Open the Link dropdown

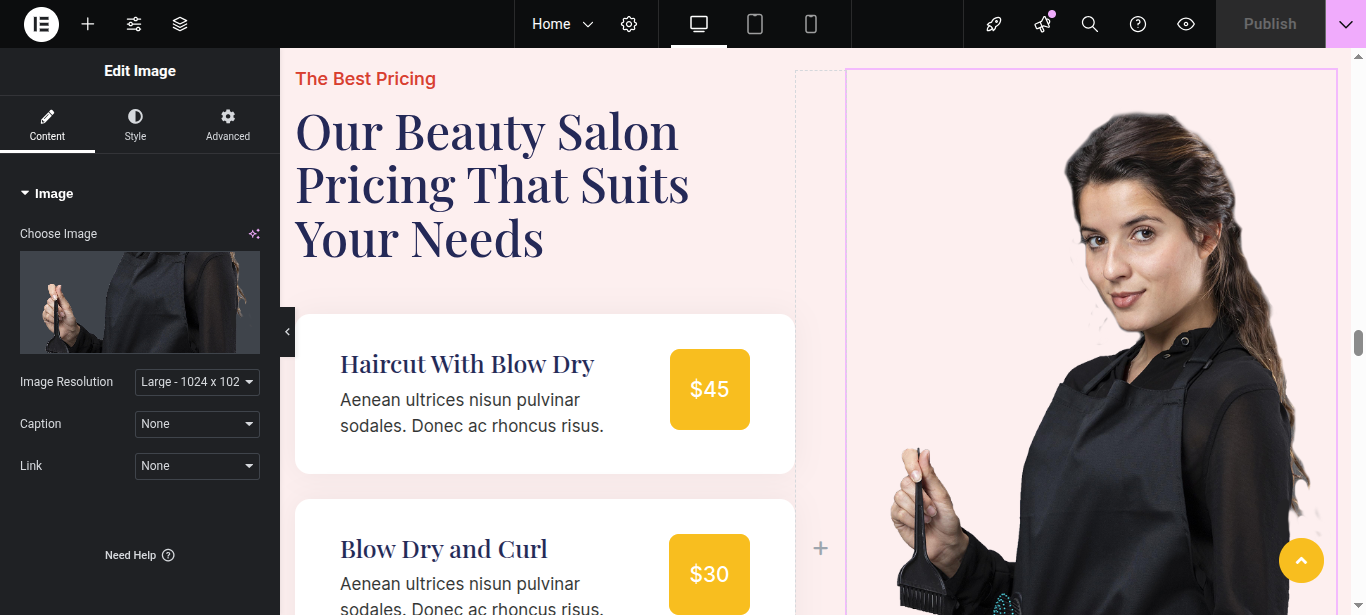[197, 466]
